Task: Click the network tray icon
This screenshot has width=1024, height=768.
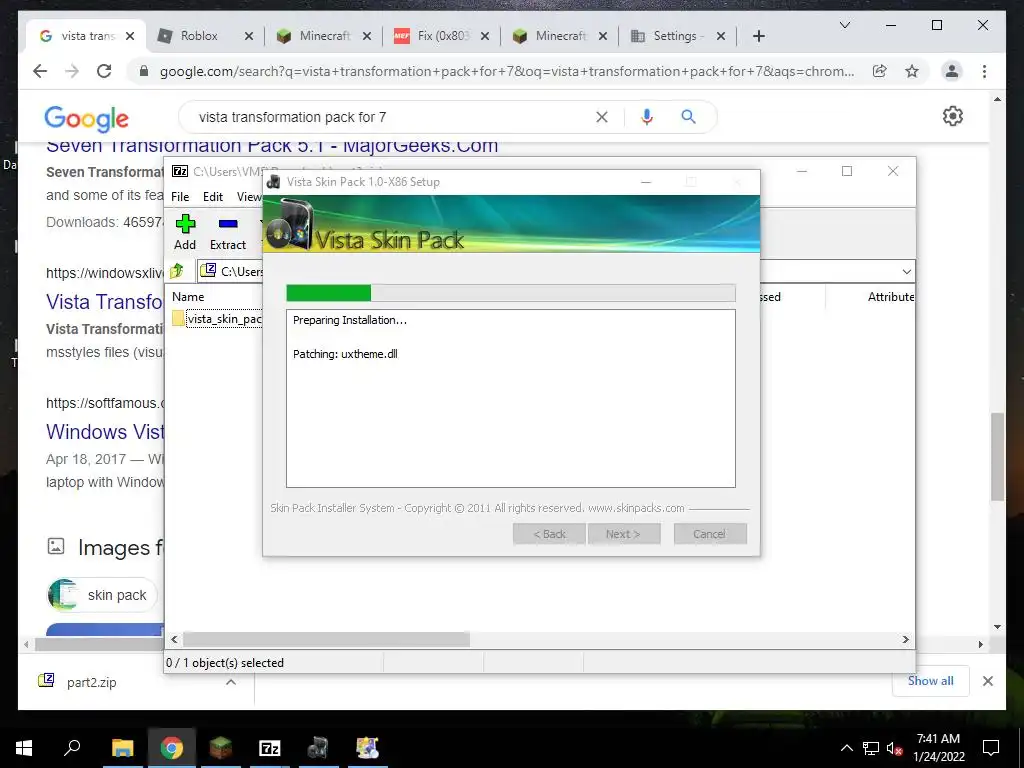Action: pyautogui.click(x=871, y=748)
